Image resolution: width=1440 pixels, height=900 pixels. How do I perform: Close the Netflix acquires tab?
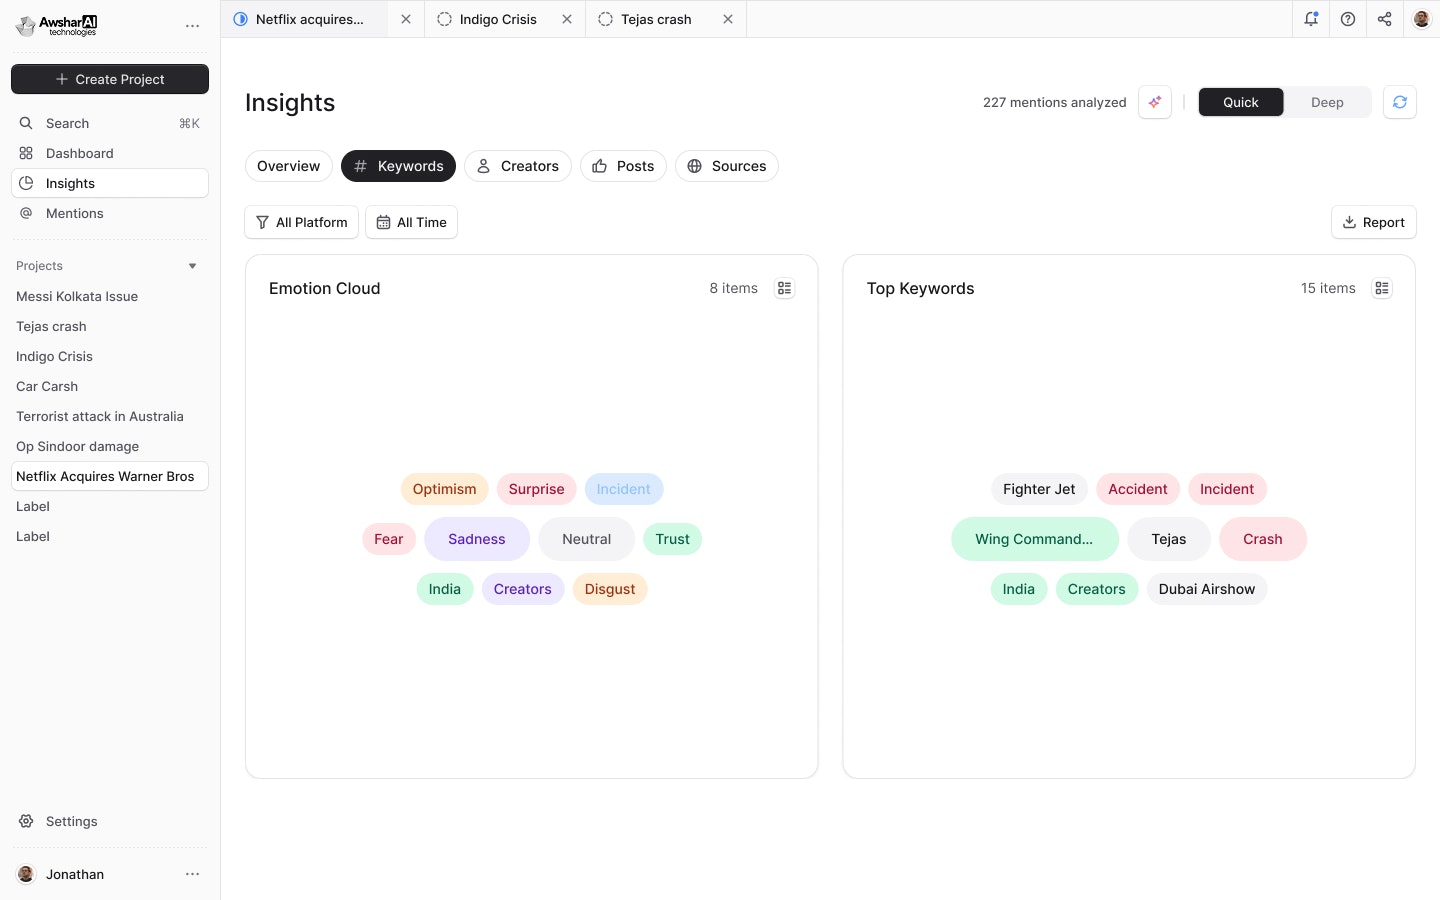(x=406, y=19)
